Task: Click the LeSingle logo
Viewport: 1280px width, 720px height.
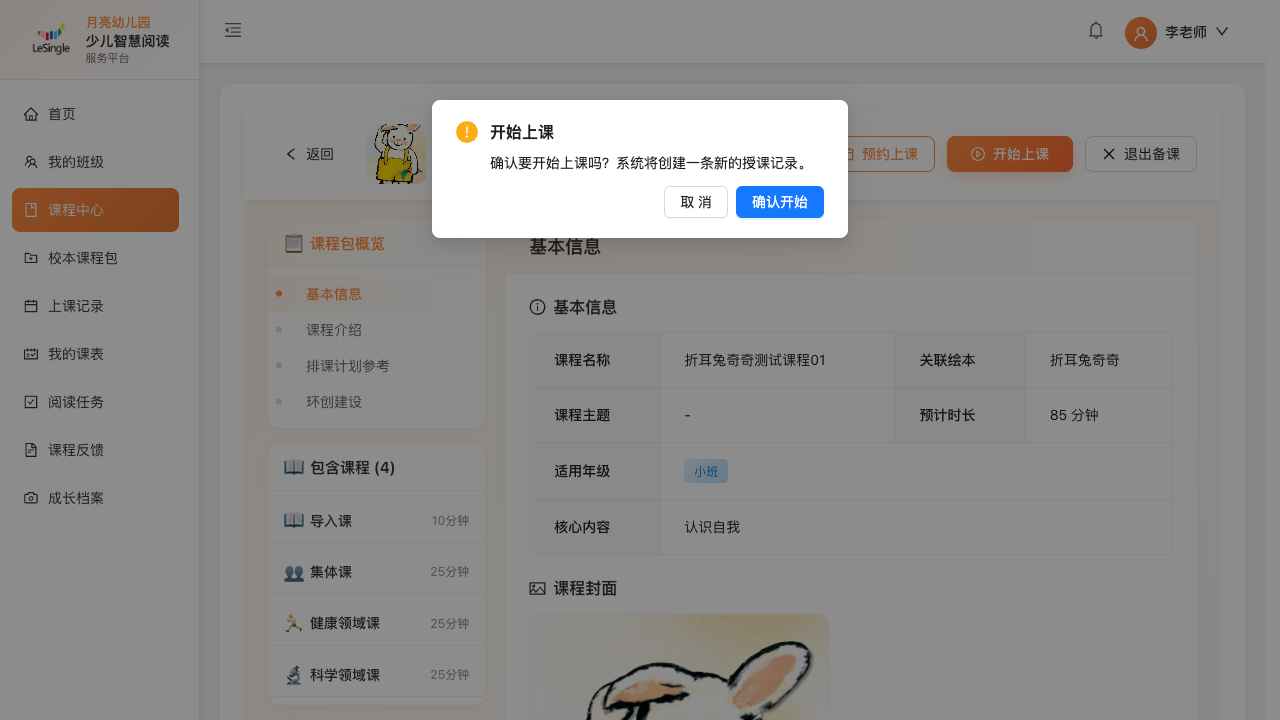Action: 51,39
